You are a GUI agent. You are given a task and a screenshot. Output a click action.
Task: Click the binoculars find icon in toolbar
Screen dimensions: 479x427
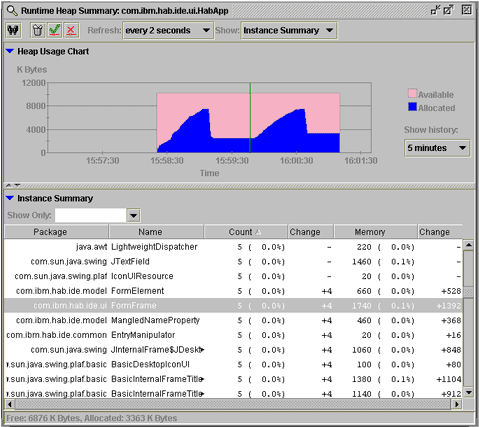[13, 30]
